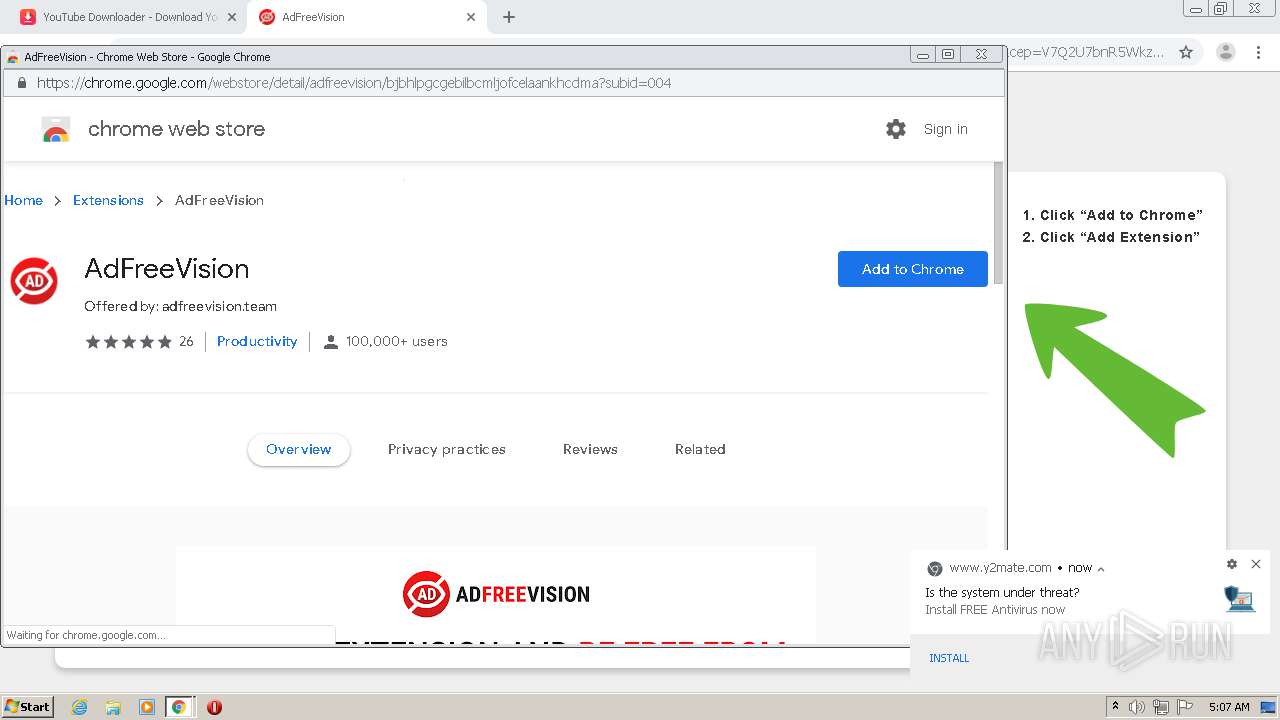Viewport: 1280px width, 720px height.
Task: Dismiss the y2mate notification
Action: pos(1256,564)
